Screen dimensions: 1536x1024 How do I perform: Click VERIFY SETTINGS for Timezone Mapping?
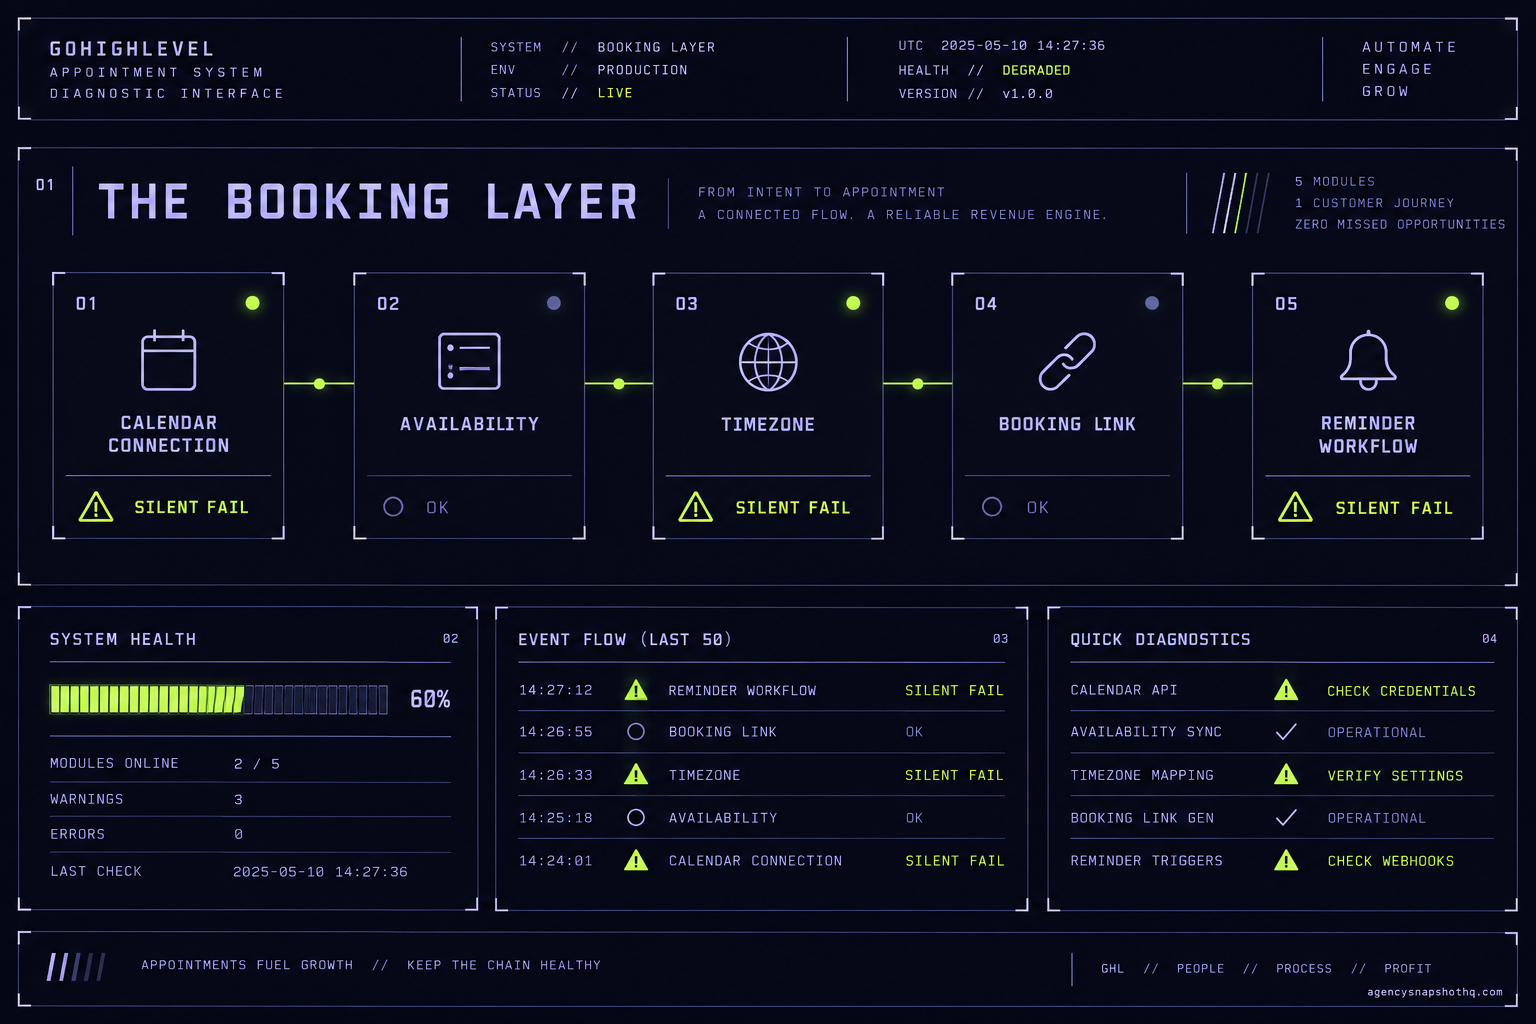coord(1395,776)
